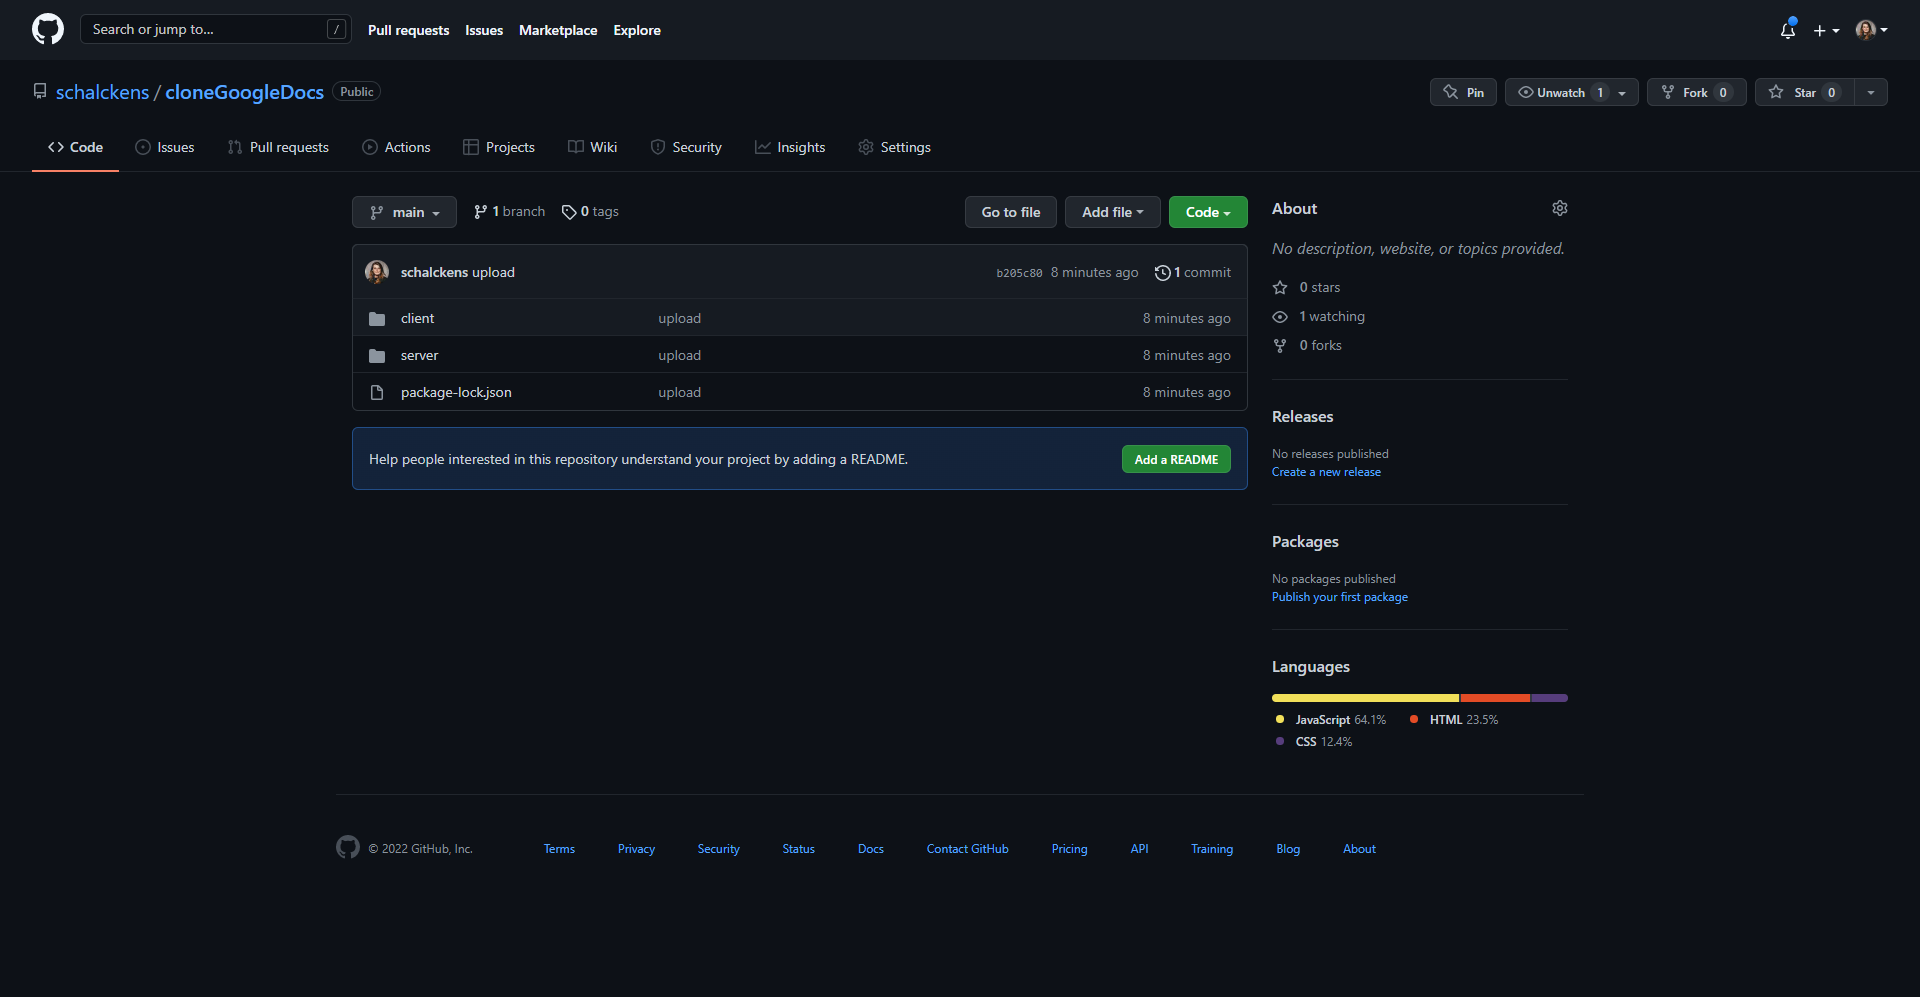Switch to the Code tab
This screenshot has width=1920, height=997.
[x=75, y=147]
